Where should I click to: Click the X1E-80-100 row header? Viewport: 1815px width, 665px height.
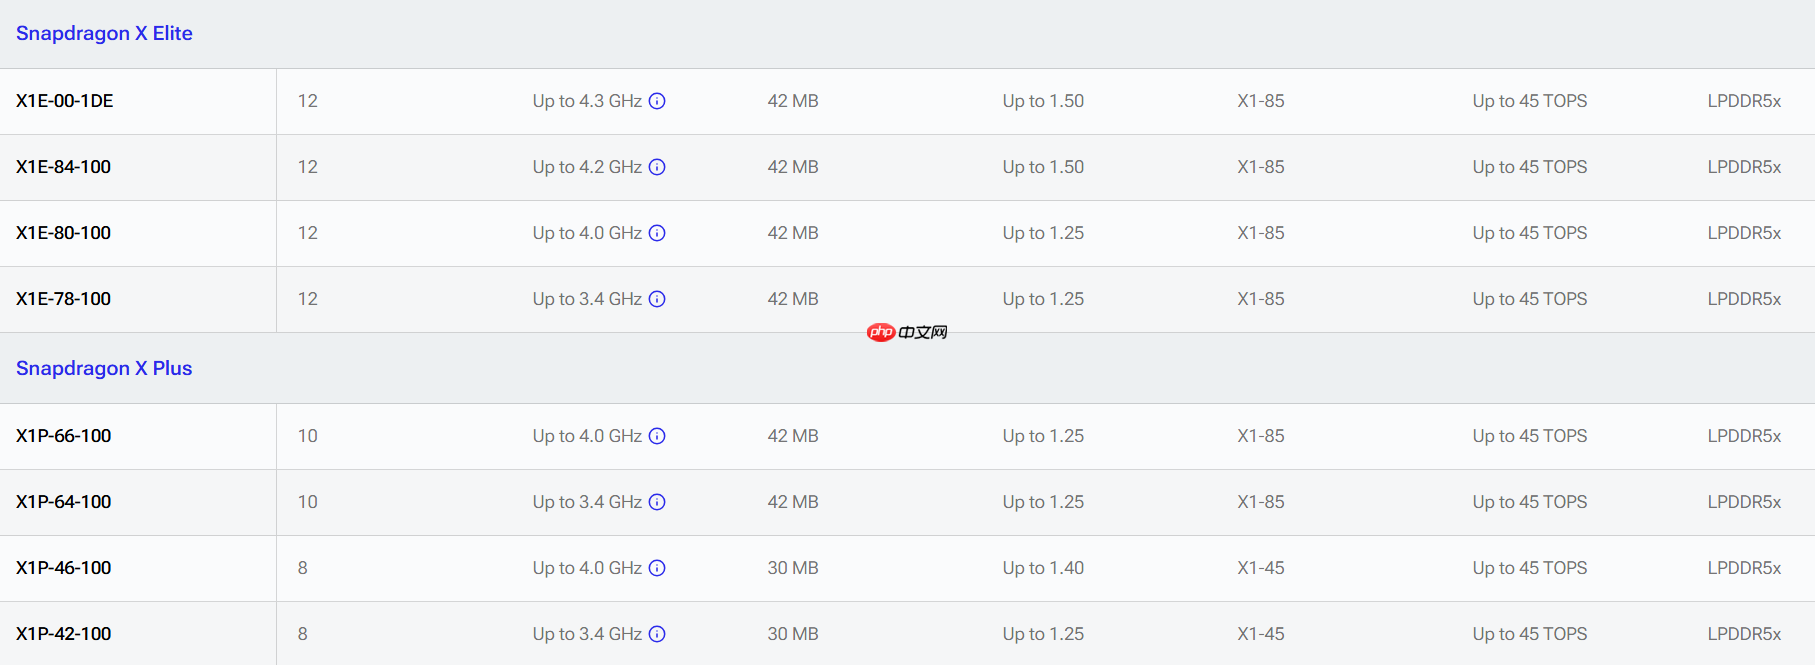64,233
